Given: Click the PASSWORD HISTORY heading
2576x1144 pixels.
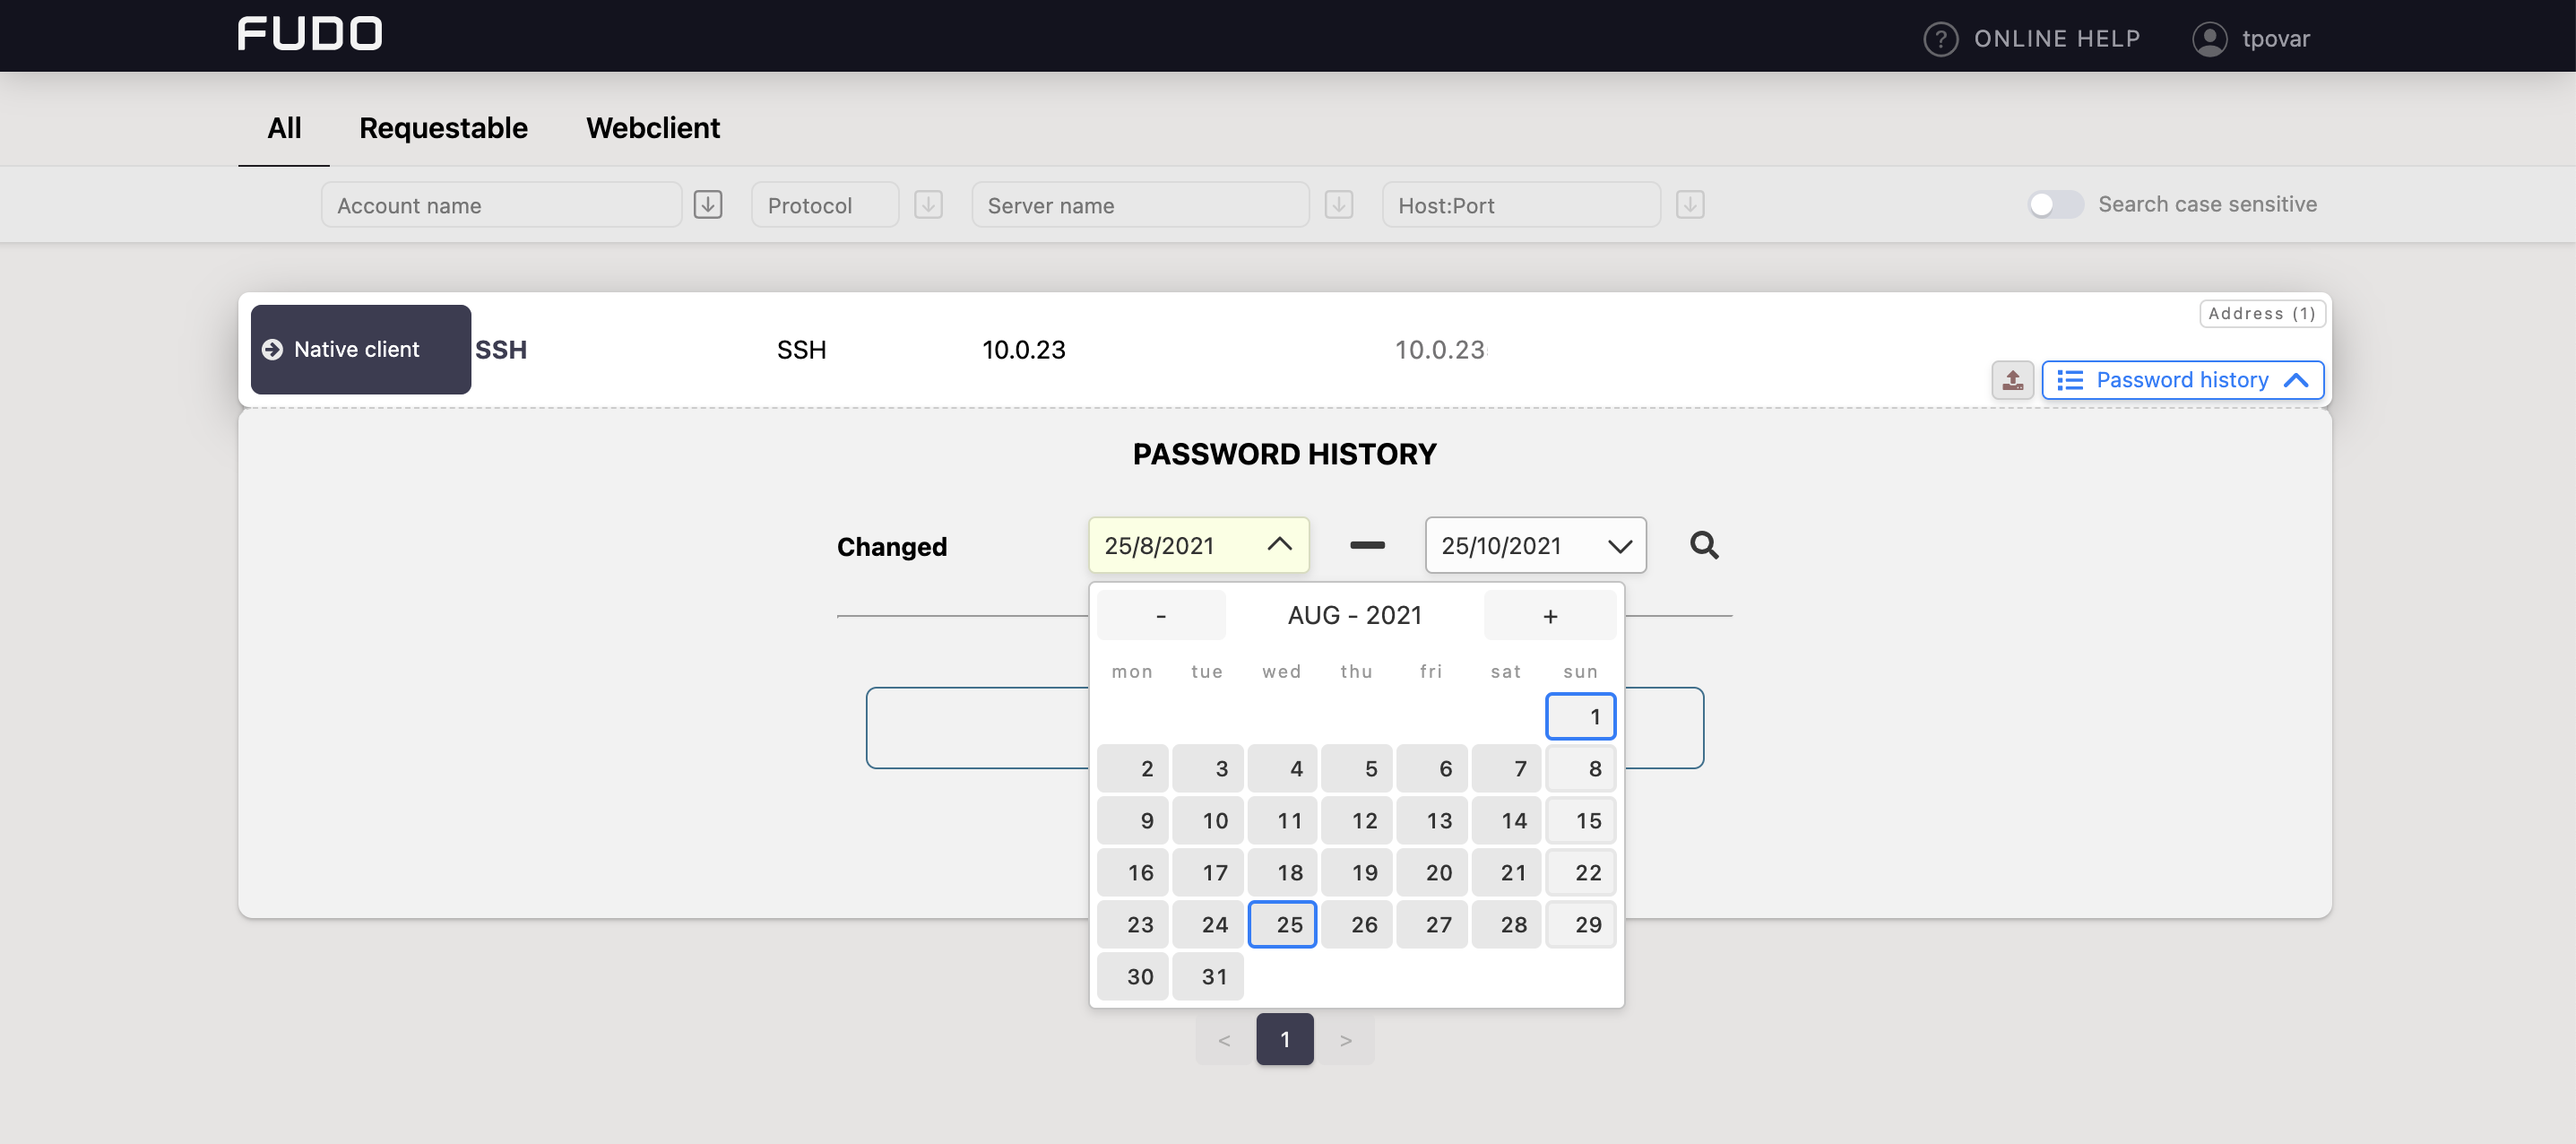Looking at the screenshot, I should click(1285, 454).
